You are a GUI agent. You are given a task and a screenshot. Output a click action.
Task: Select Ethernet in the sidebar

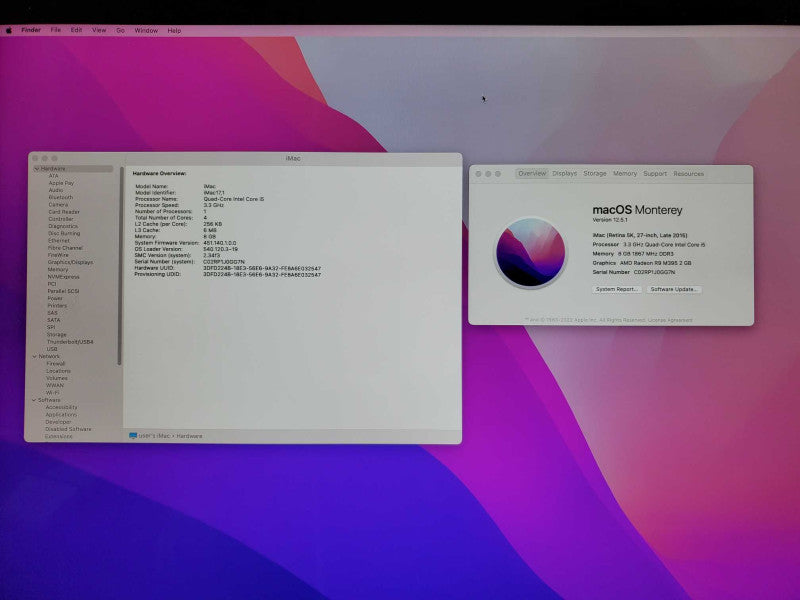tap(59, 240)
